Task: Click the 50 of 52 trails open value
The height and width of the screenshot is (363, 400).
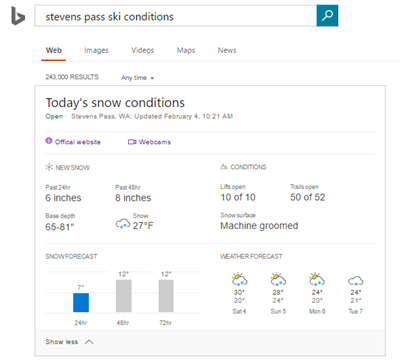Action: tap(307, 197)
